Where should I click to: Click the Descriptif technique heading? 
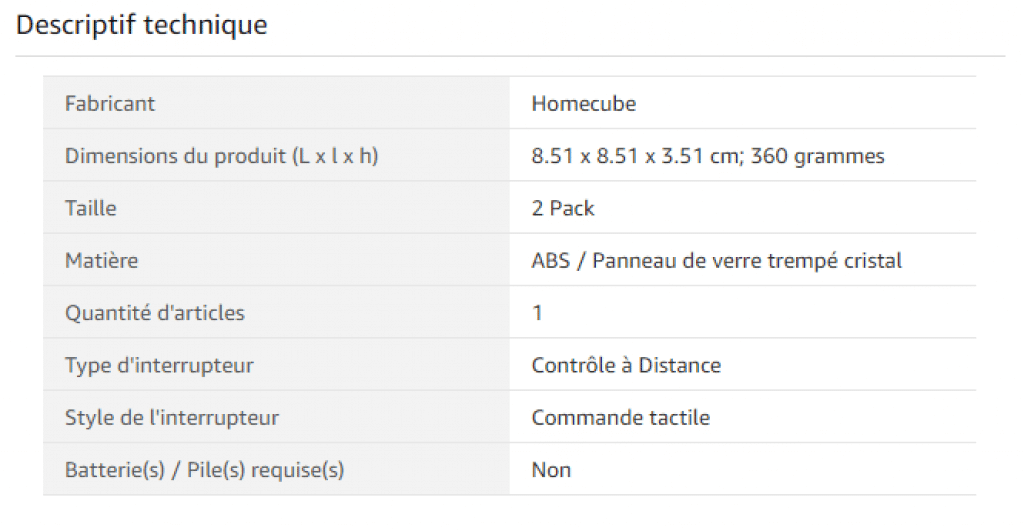(142, 25)
